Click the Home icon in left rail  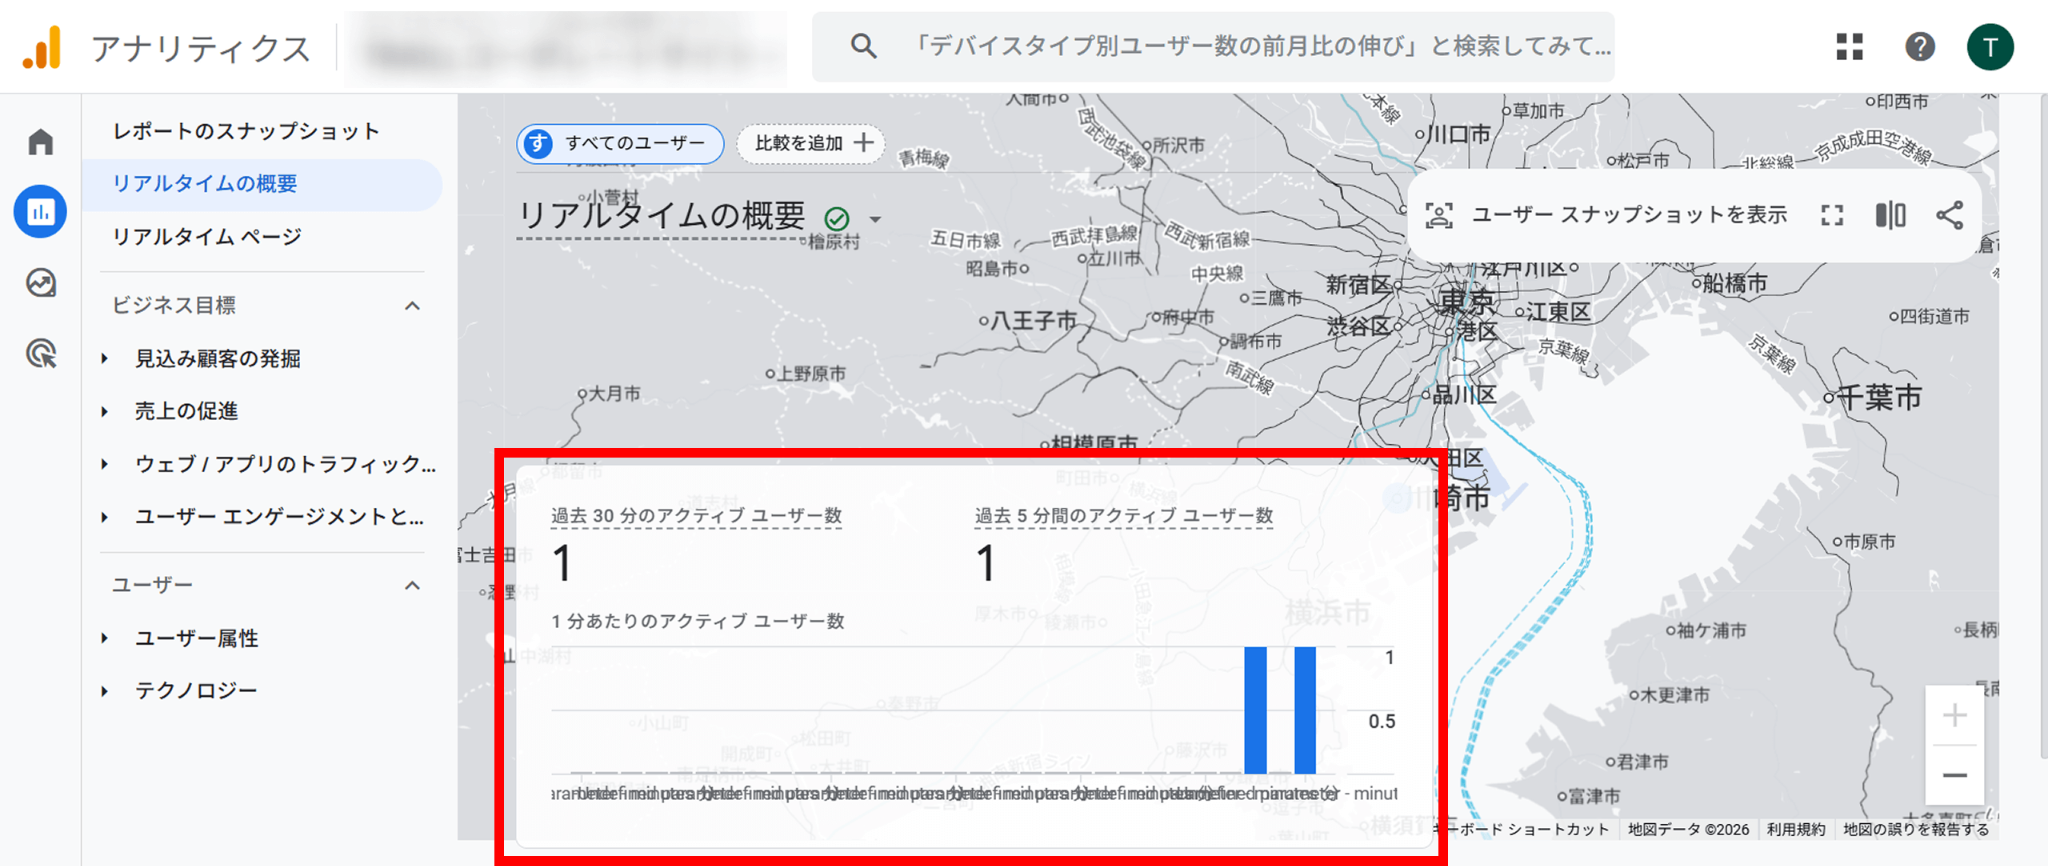coord(40,142)
